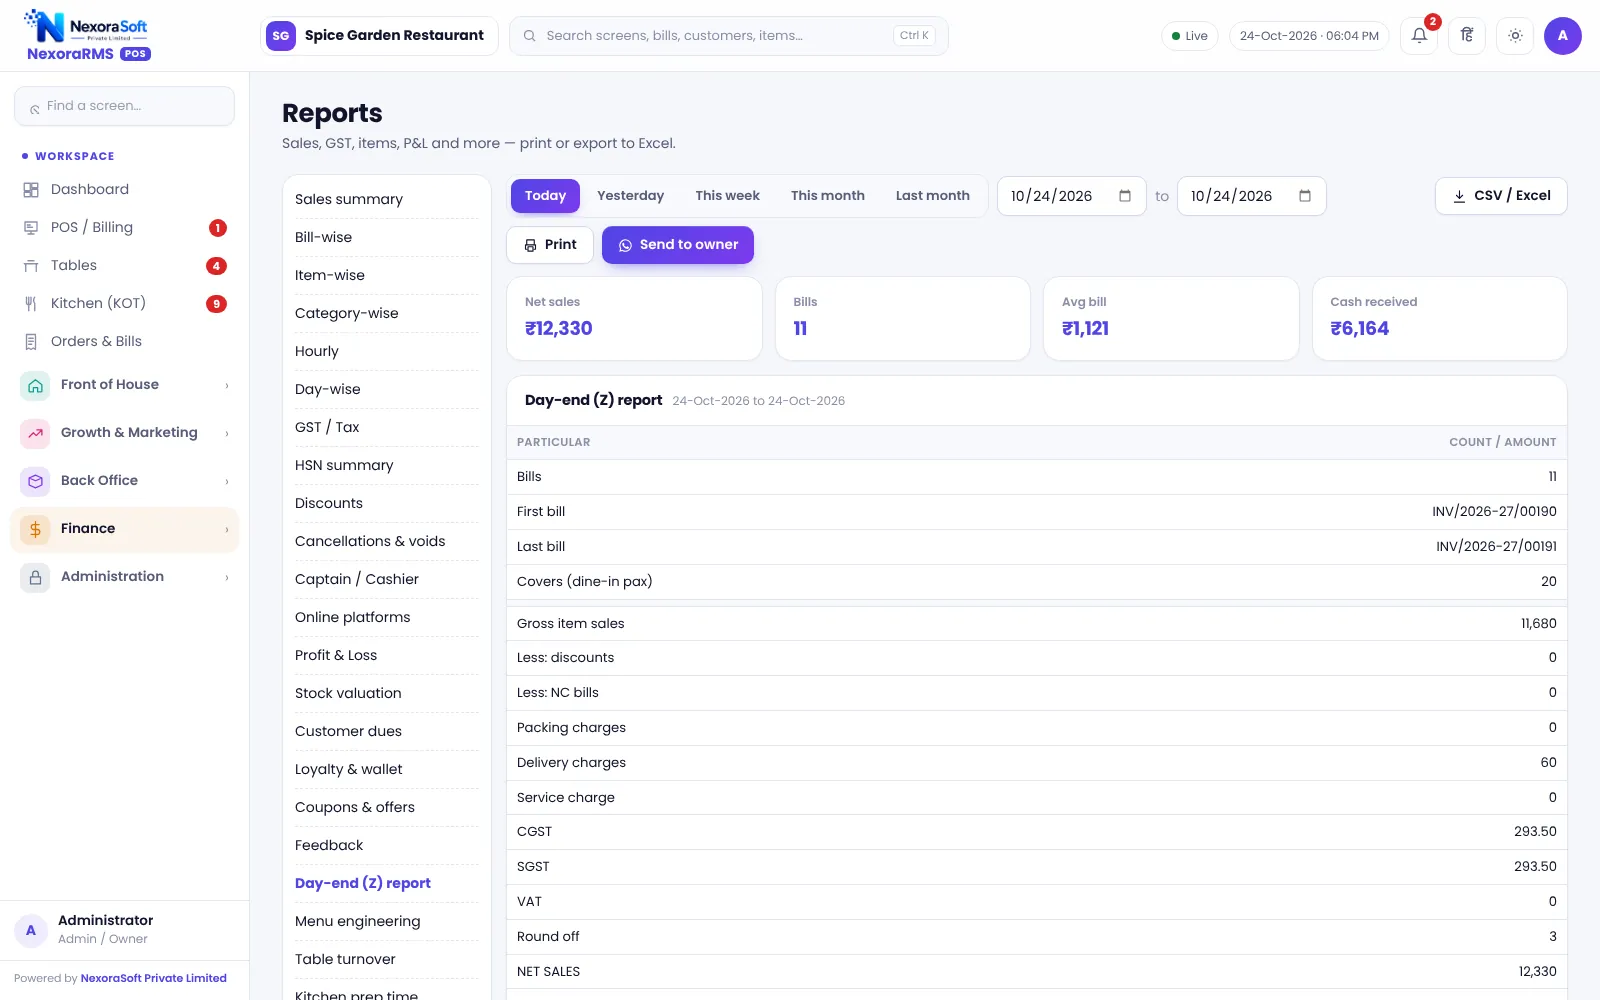
Task: Select This month range tab
Action: coord(827,196)
